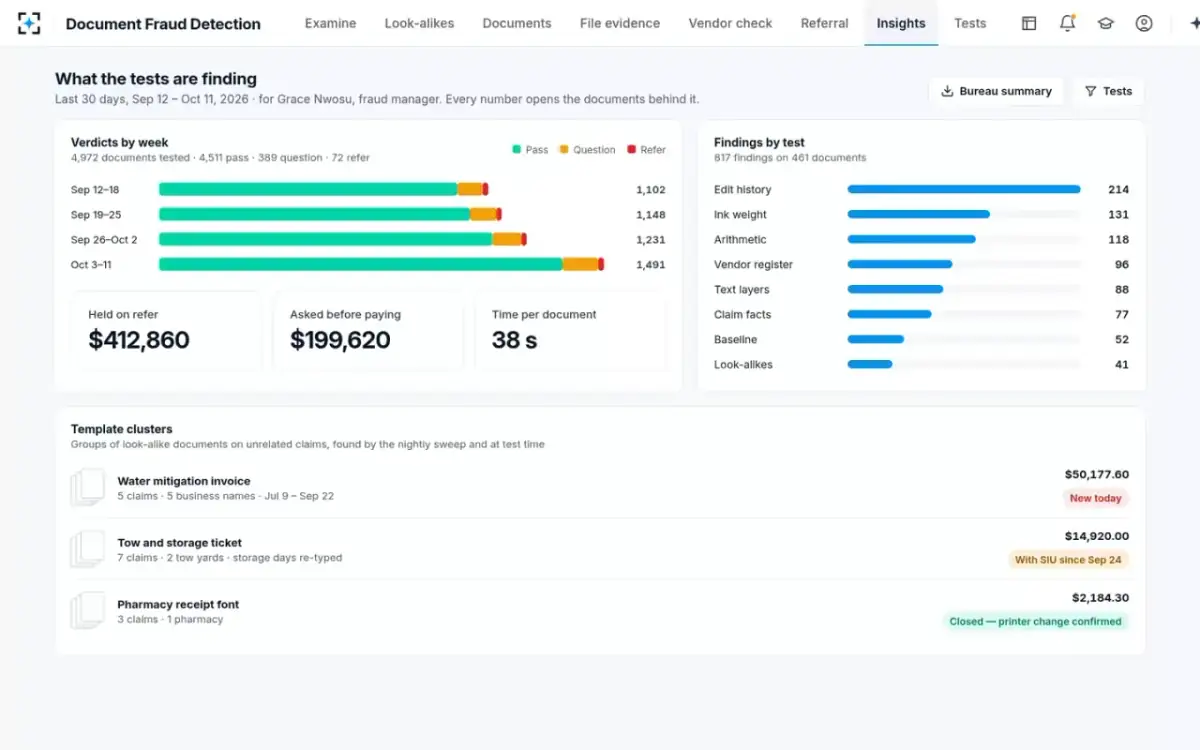
Task: Open the Pharmacy receipt font cluster
Action: [600, 611]
